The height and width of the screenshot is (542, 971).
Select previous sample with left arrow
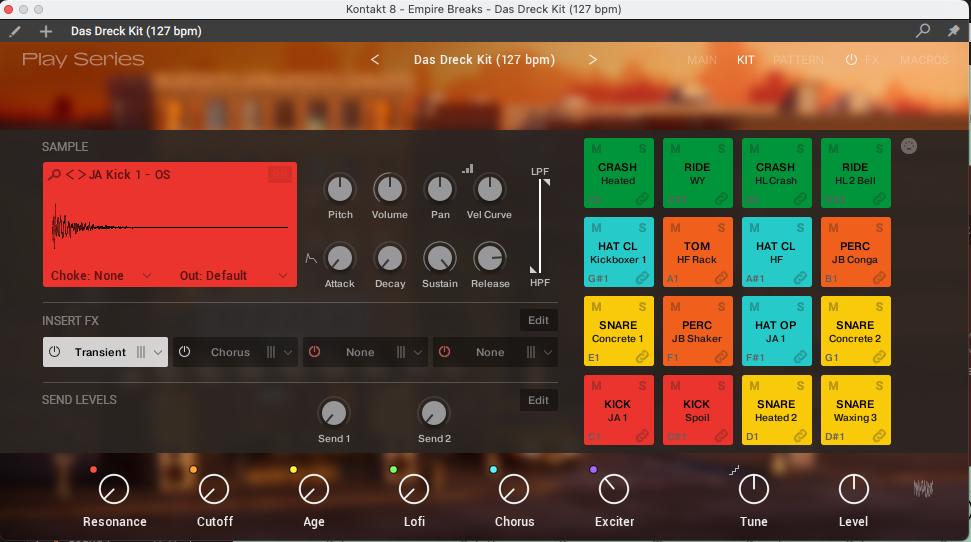click(x=70, y=175)
